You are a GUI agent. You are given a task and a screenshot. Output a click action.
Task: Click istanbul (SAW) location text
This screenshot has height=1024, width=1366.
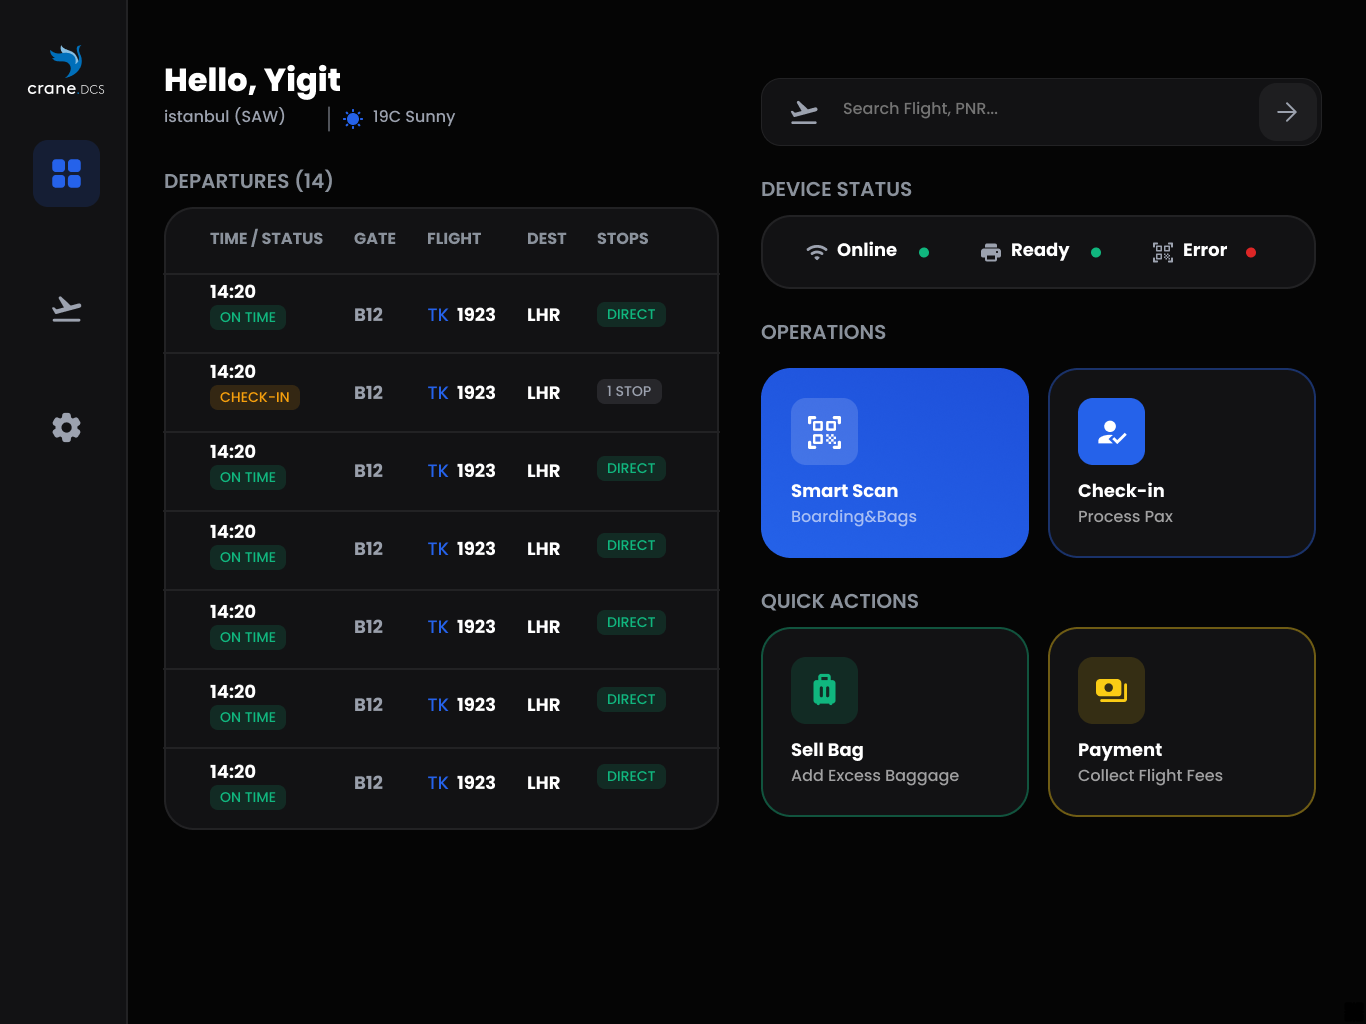pos(225,116)
